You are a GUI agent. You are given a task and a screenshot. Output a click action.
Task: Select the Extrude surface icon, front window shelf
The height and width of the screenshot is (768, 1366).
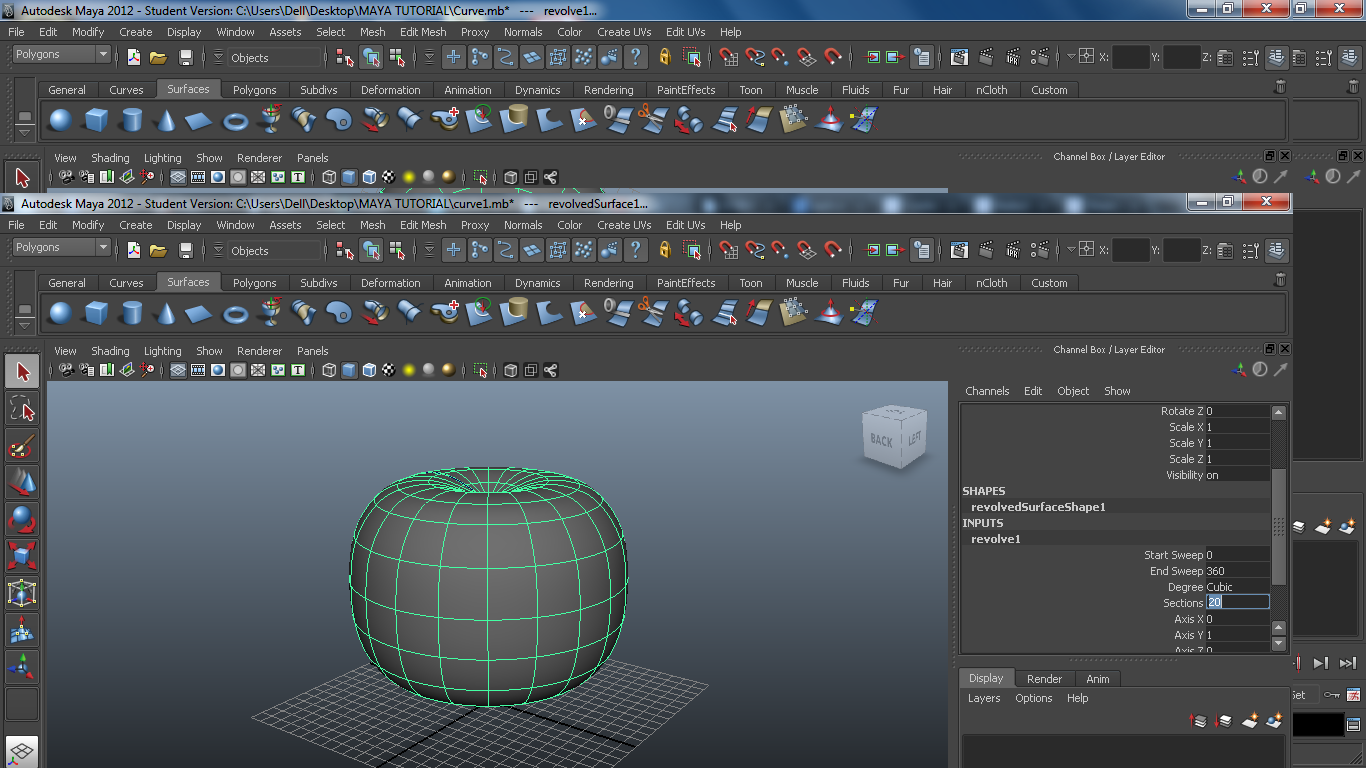pos(375,313)
